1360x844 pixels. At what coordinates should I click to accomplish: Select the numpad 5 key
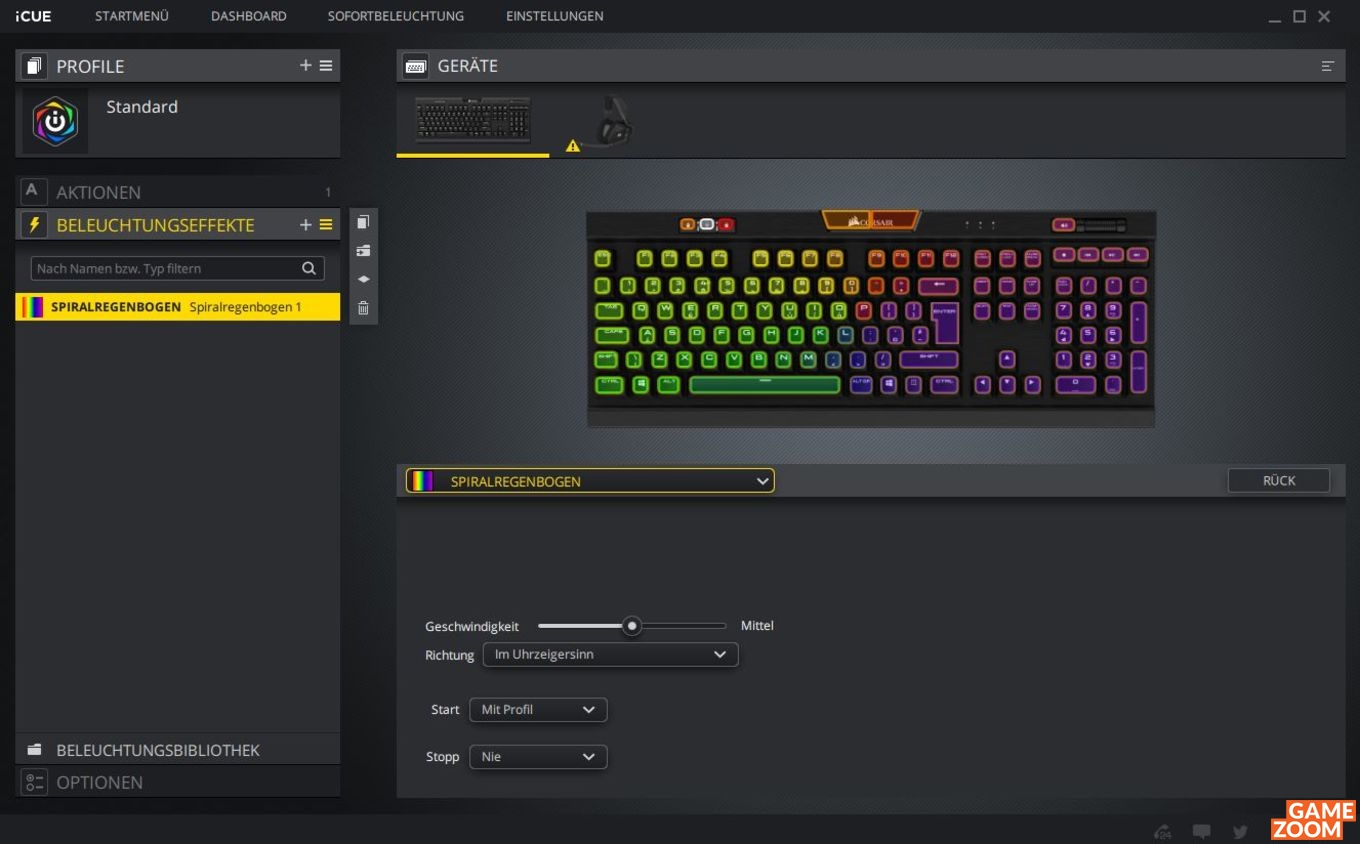click(1088, 335)
